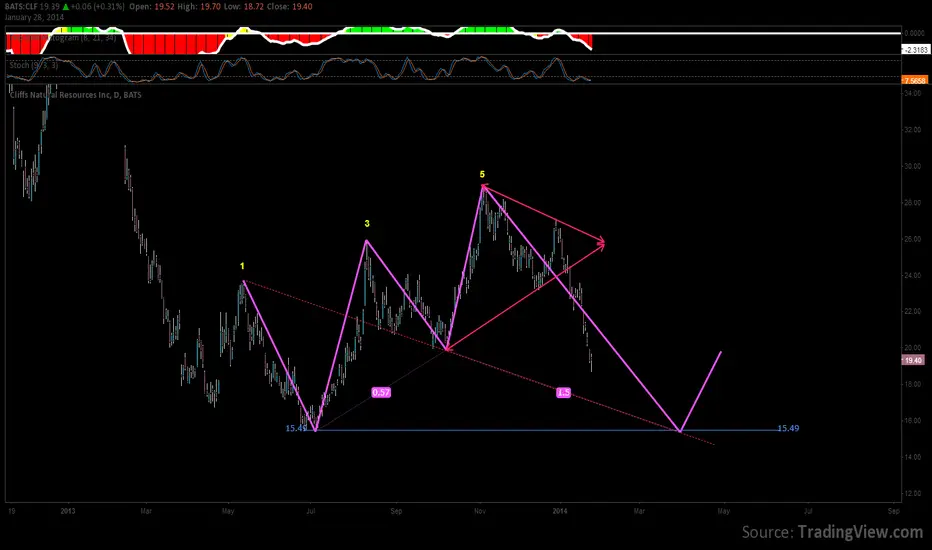932x550 pixels.
Task: Click the Nov time axis label
Action: pos(480,511)
